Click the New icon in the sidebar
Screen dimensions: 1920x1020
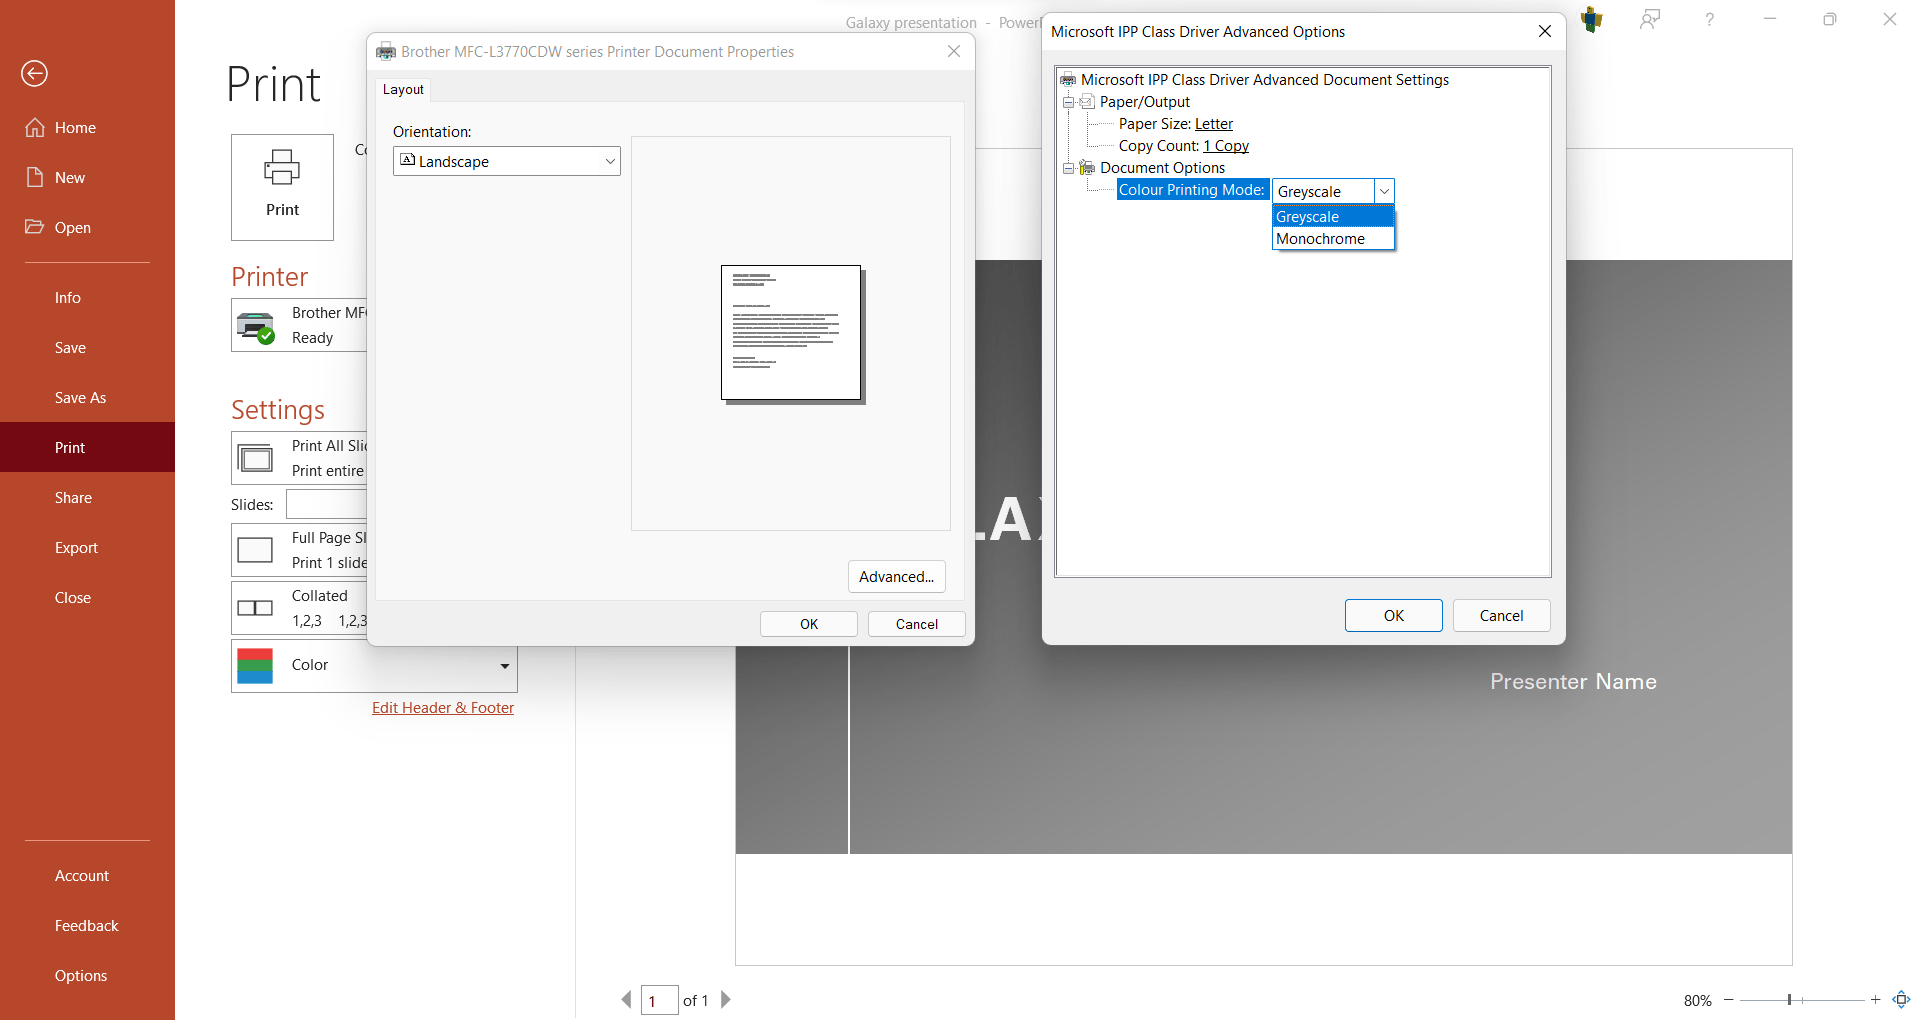click(35, 177)
